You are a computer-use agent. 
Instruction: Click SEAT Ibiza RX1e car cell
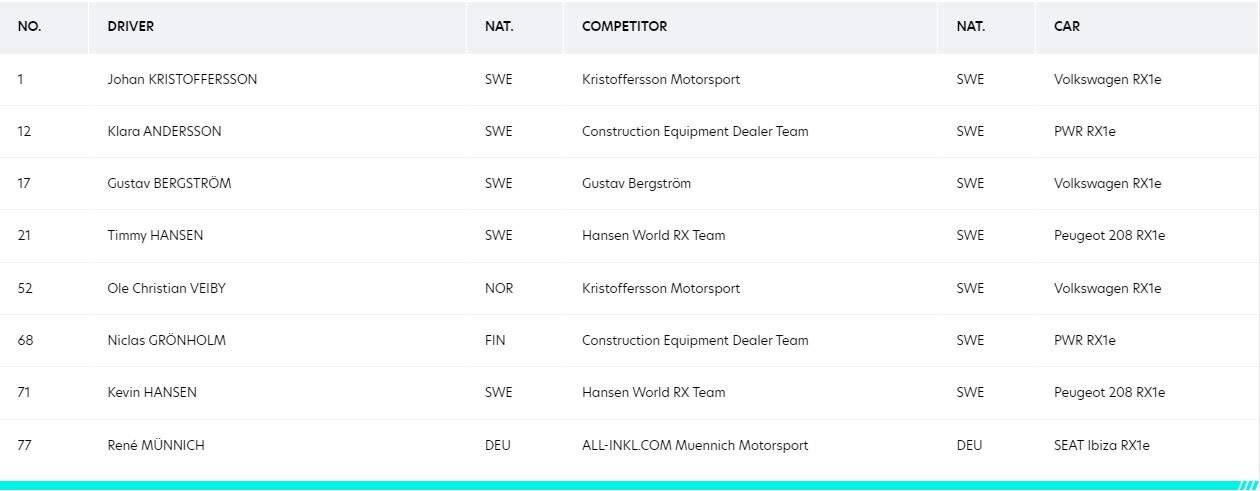coord(1102,445)
